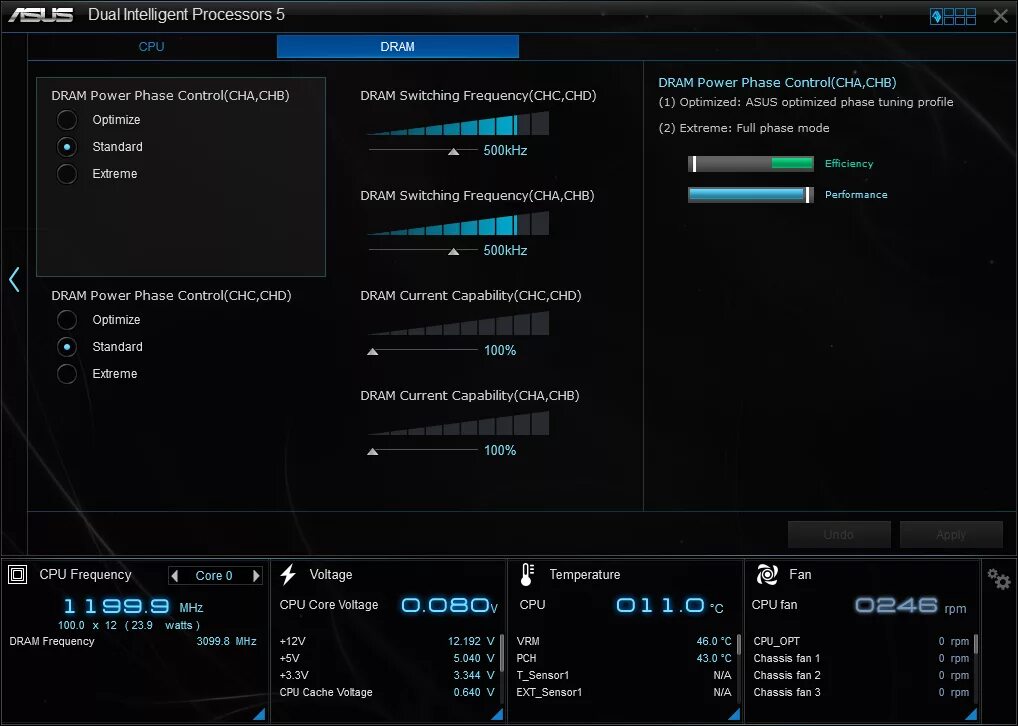Click the Chassis fan 3 row
Screen dimensions: 1018x726
(861, 692)
